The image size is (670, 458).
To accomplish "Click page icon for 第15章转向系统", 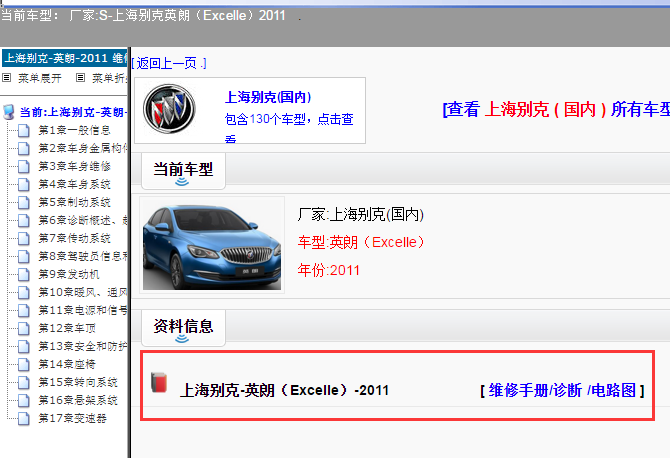I will tap(24, 382).
